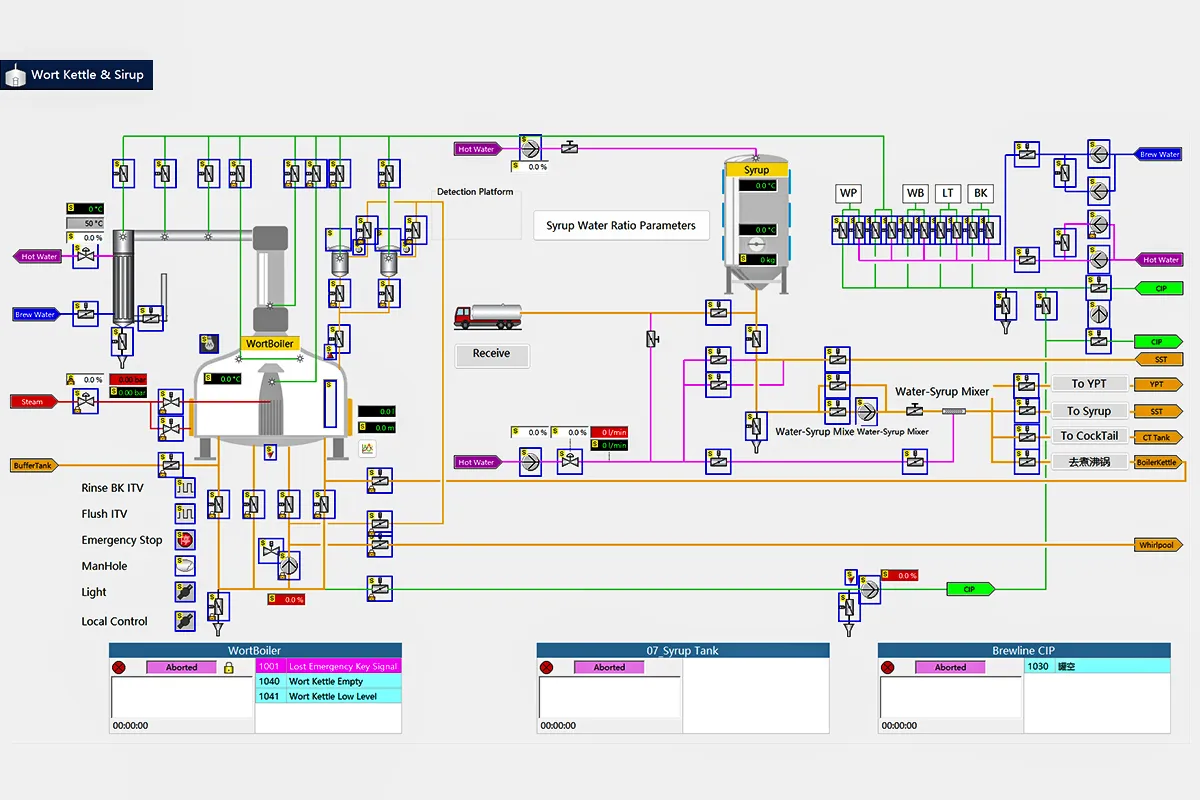The width and height of the screenshot is (1200, 800).
Task: Click the agitator icon left of WortBoiler label
Action: (x=209, y=343)
